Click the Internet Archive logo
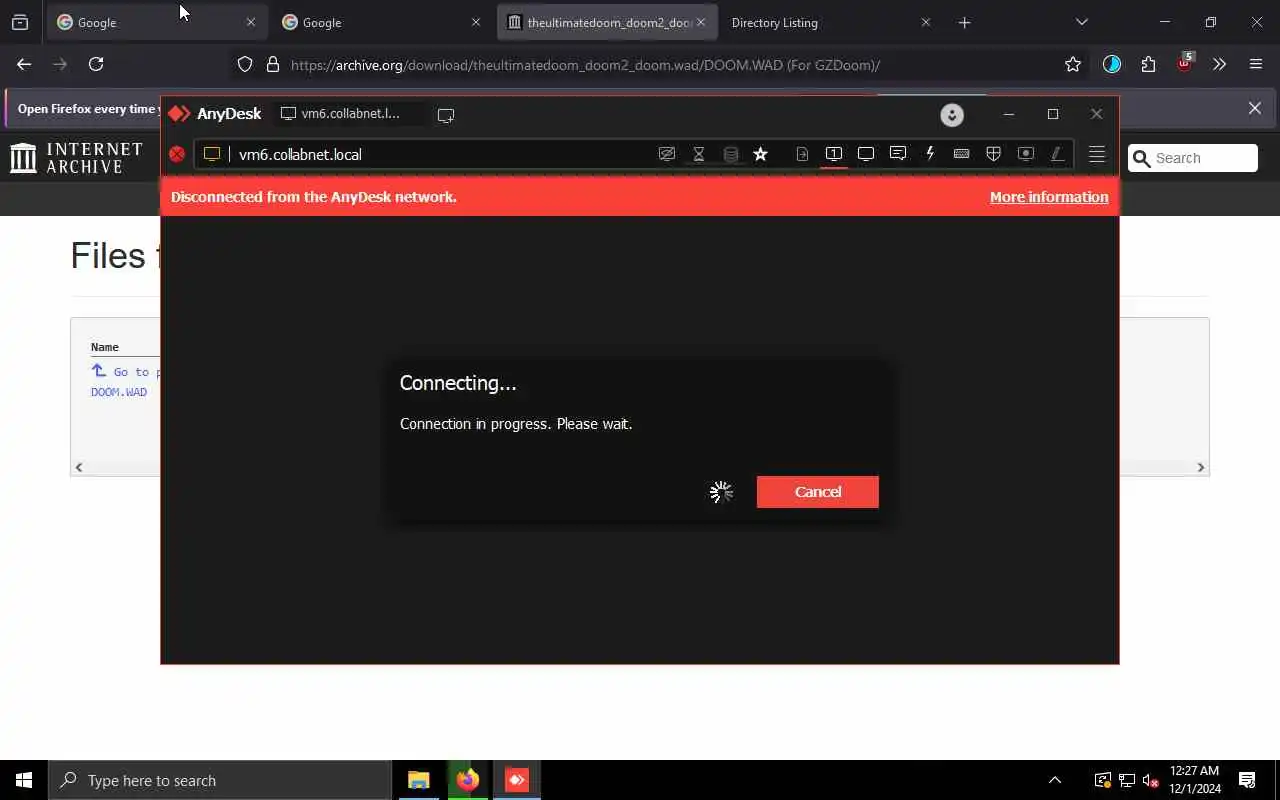 pos(77,157)
